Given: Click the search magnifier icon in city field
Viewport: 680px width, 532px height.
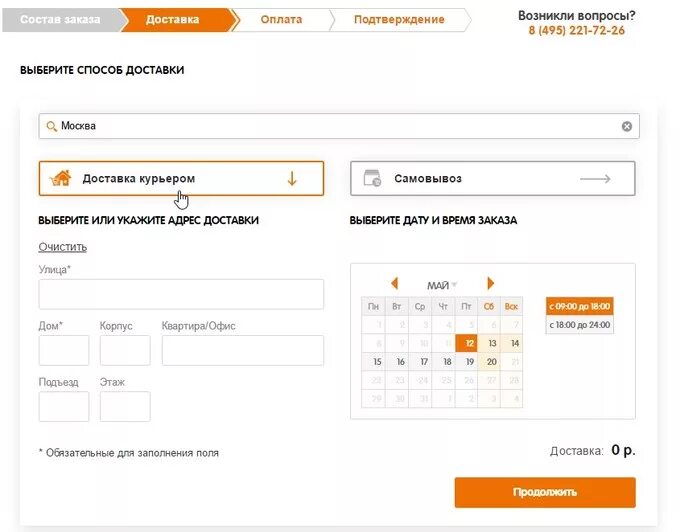Looking at the screenshot, I should 51,126.
